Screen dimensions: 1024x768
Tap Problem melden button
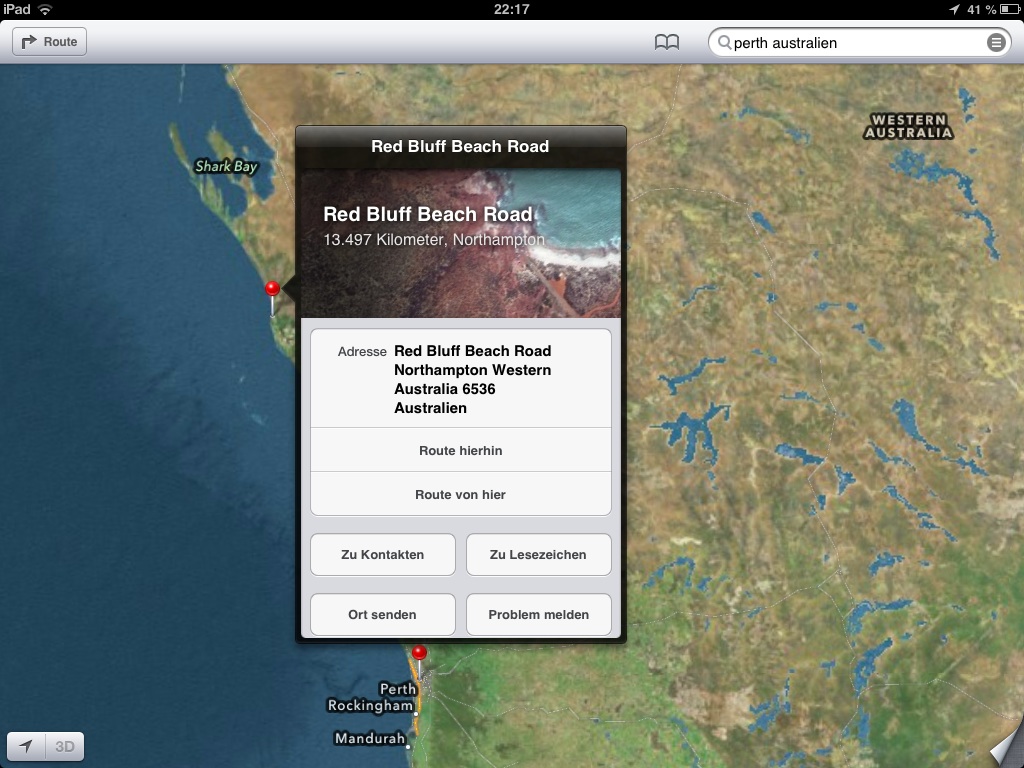click(539, 615)
